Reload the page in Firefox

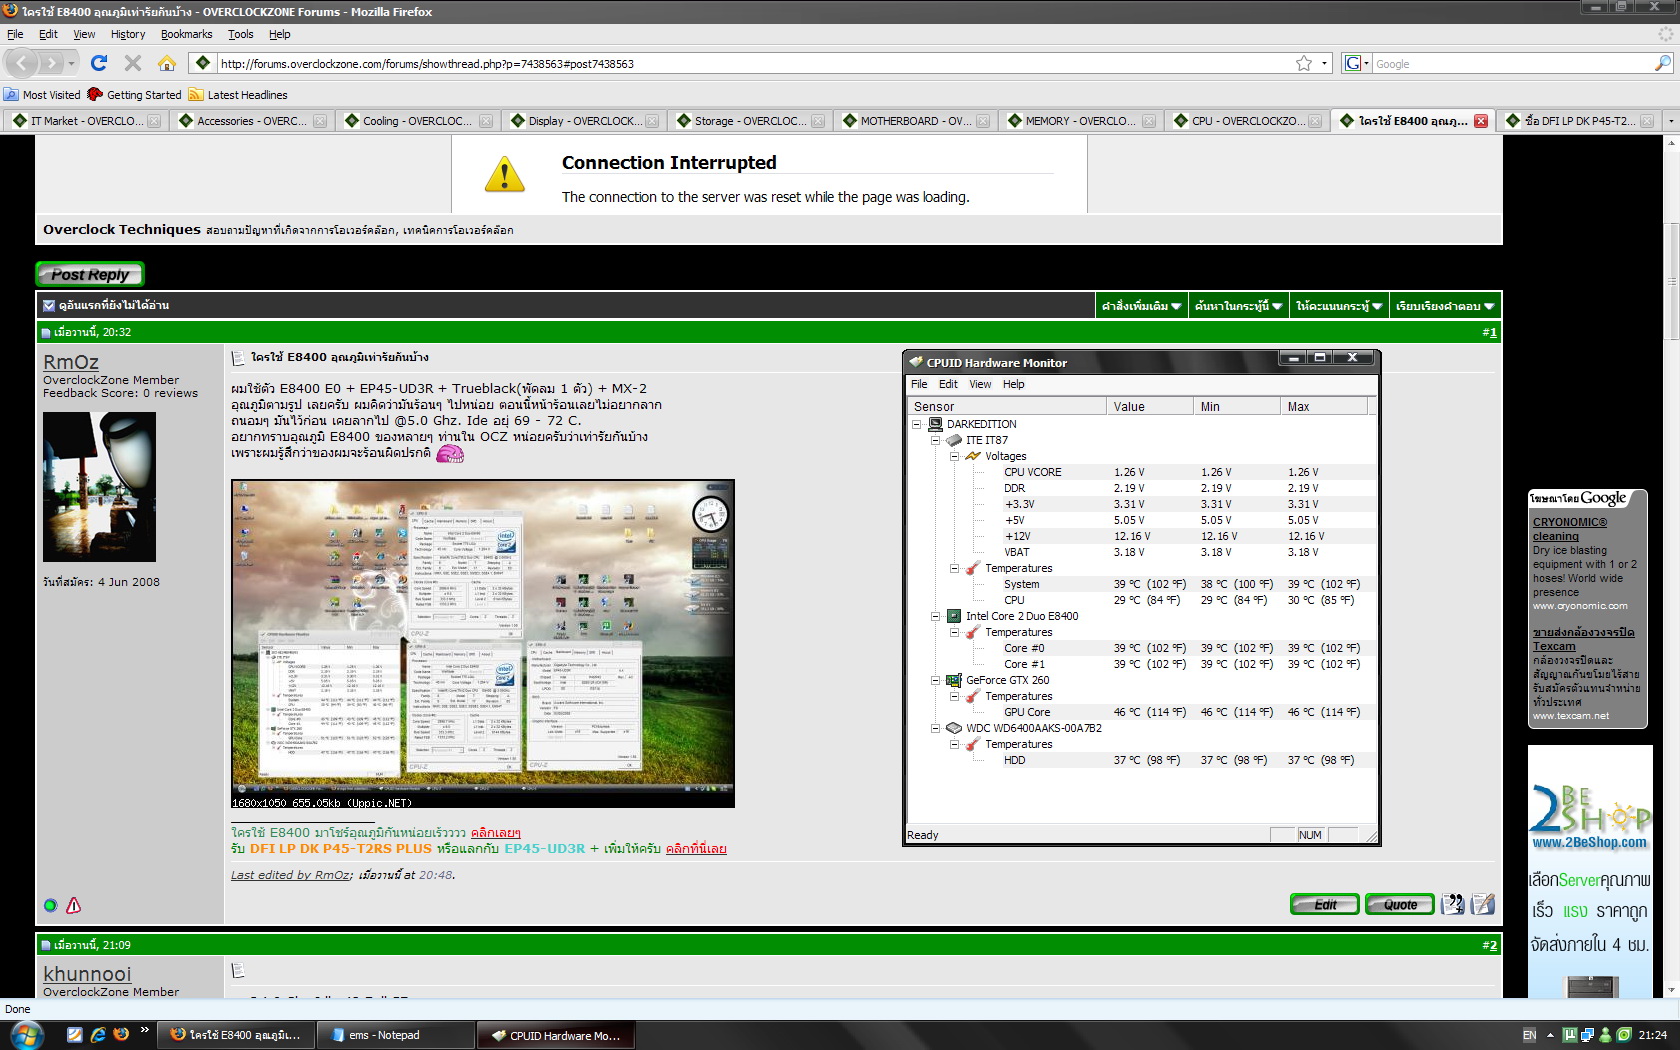point(98,63)
